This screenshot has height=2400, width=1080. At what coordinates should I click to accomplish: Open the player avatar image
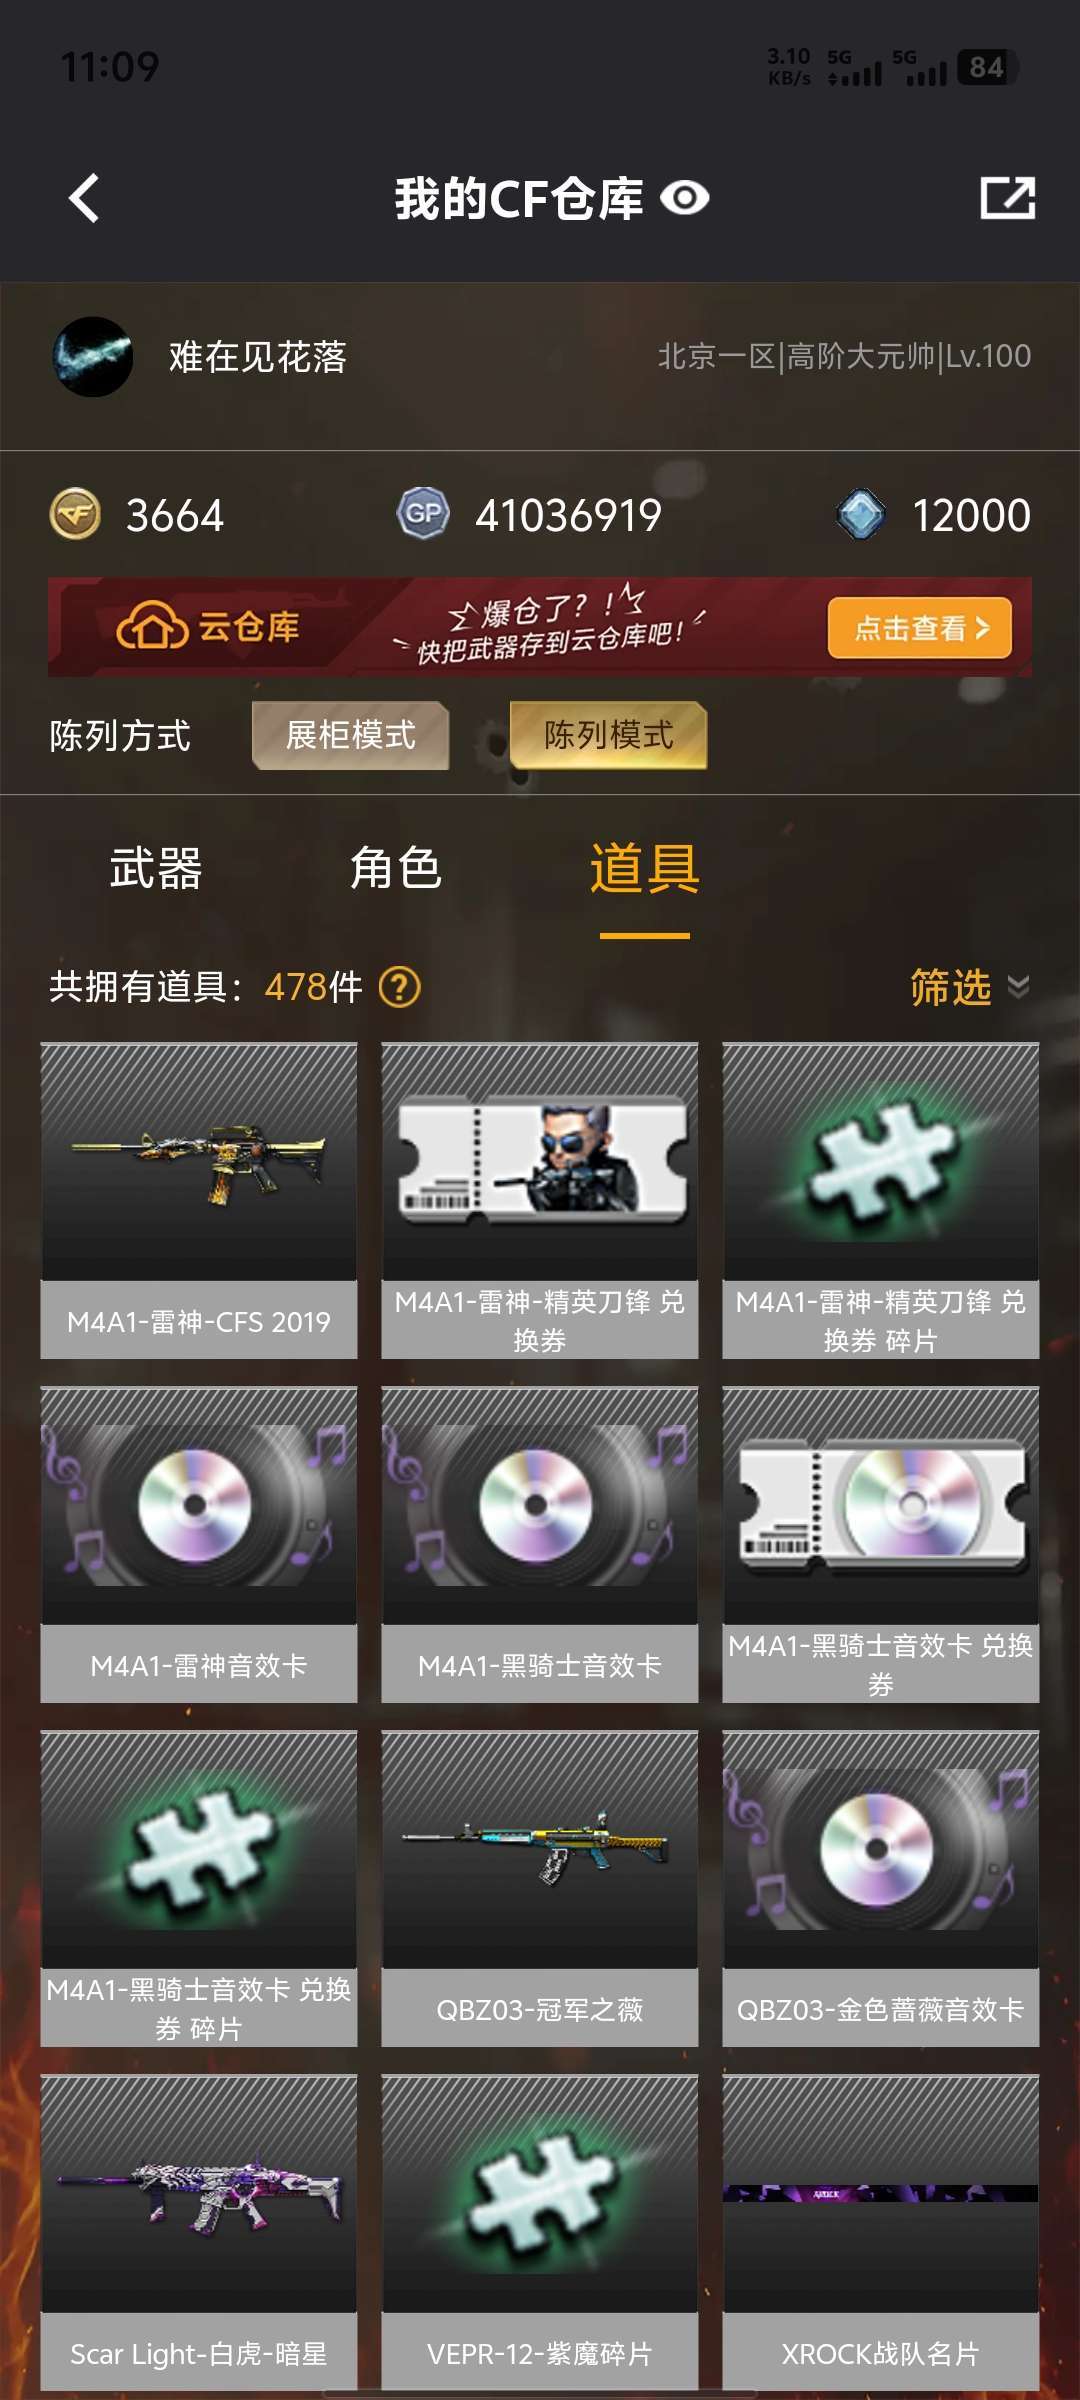click(92, 357)
